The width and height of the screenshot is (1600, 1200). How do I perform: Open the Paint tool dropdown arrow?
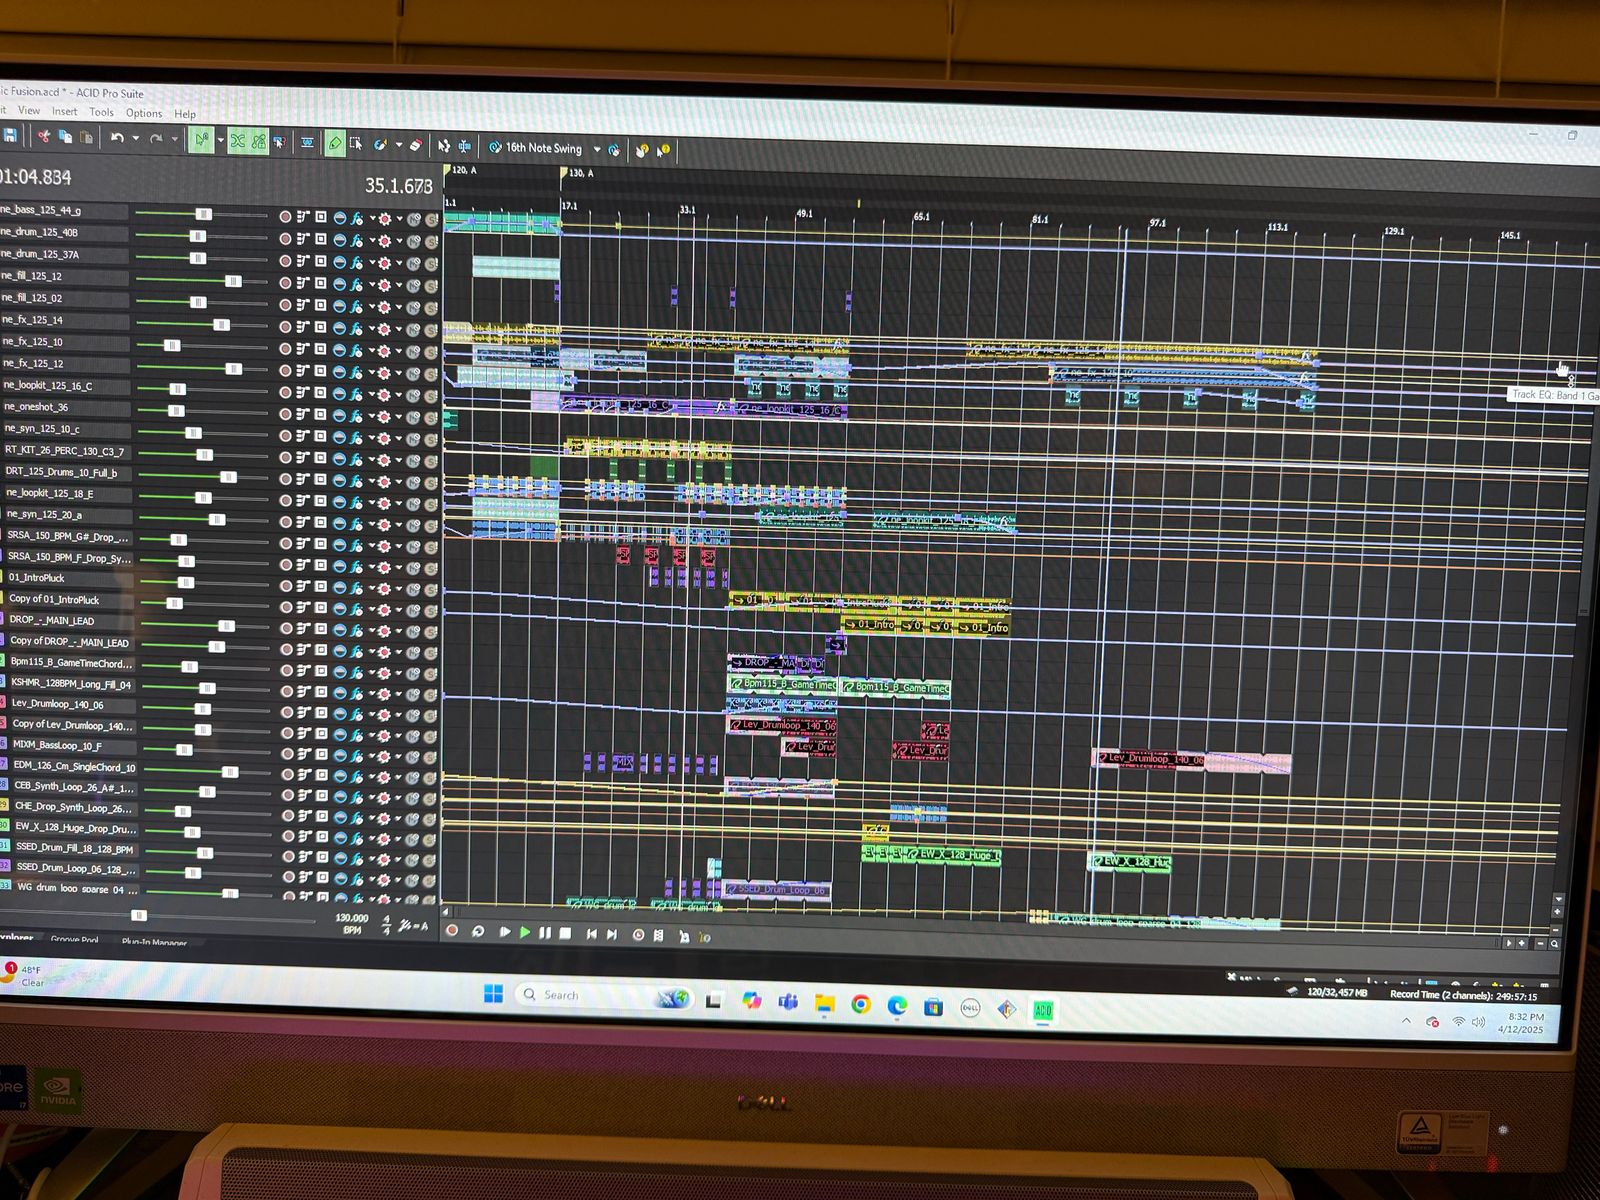tap(398, 145)
